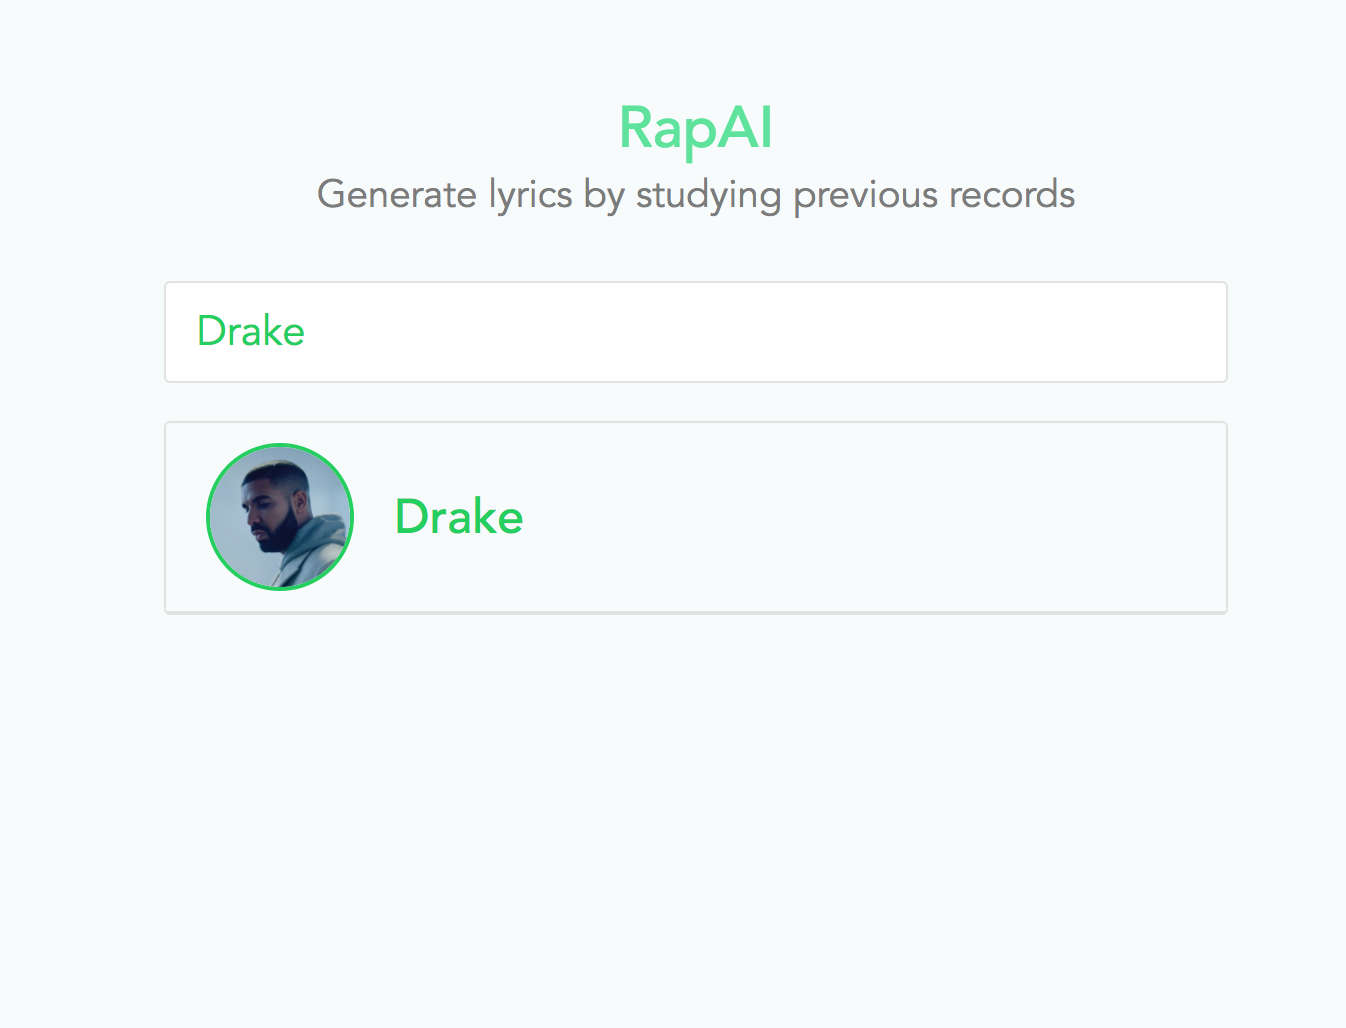Focus the artist search input field
The image size is (1346, 1028).
(x=696, y=332)
